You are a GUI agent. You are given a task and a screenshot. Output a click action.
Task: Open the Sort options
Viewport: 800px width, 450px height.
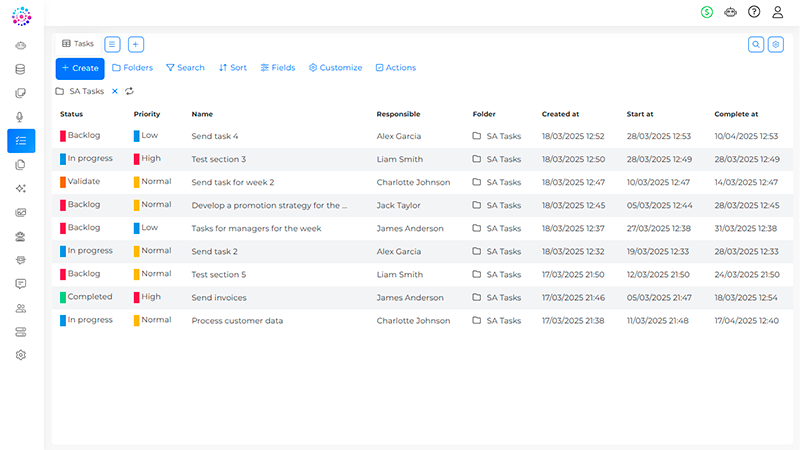click(233, 67)
